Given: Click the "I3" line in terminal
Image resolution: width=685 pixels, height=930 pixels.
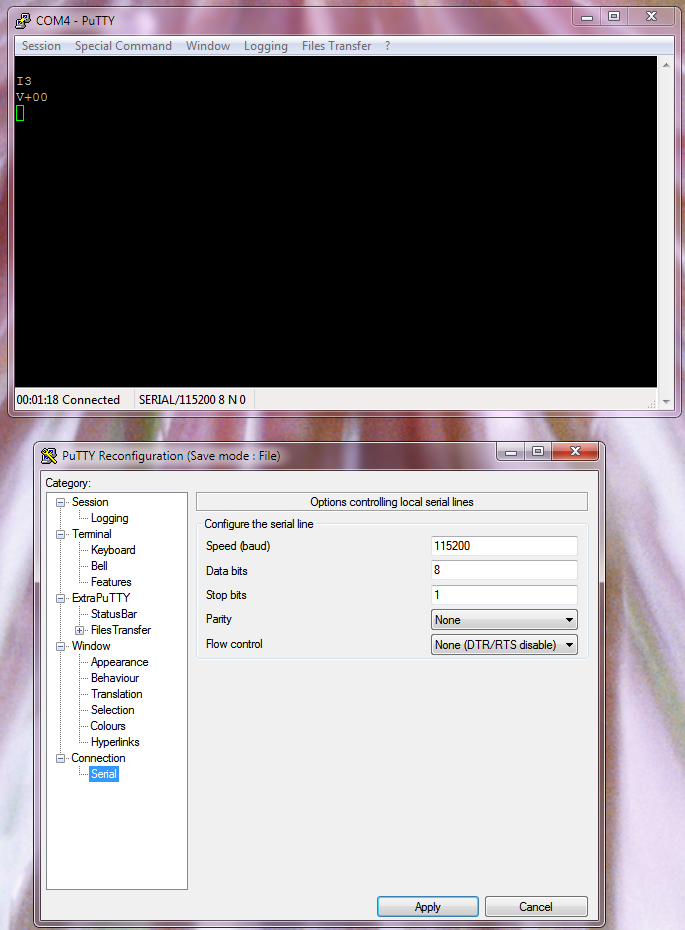Looking at the screenshot, I should [24, 81].
